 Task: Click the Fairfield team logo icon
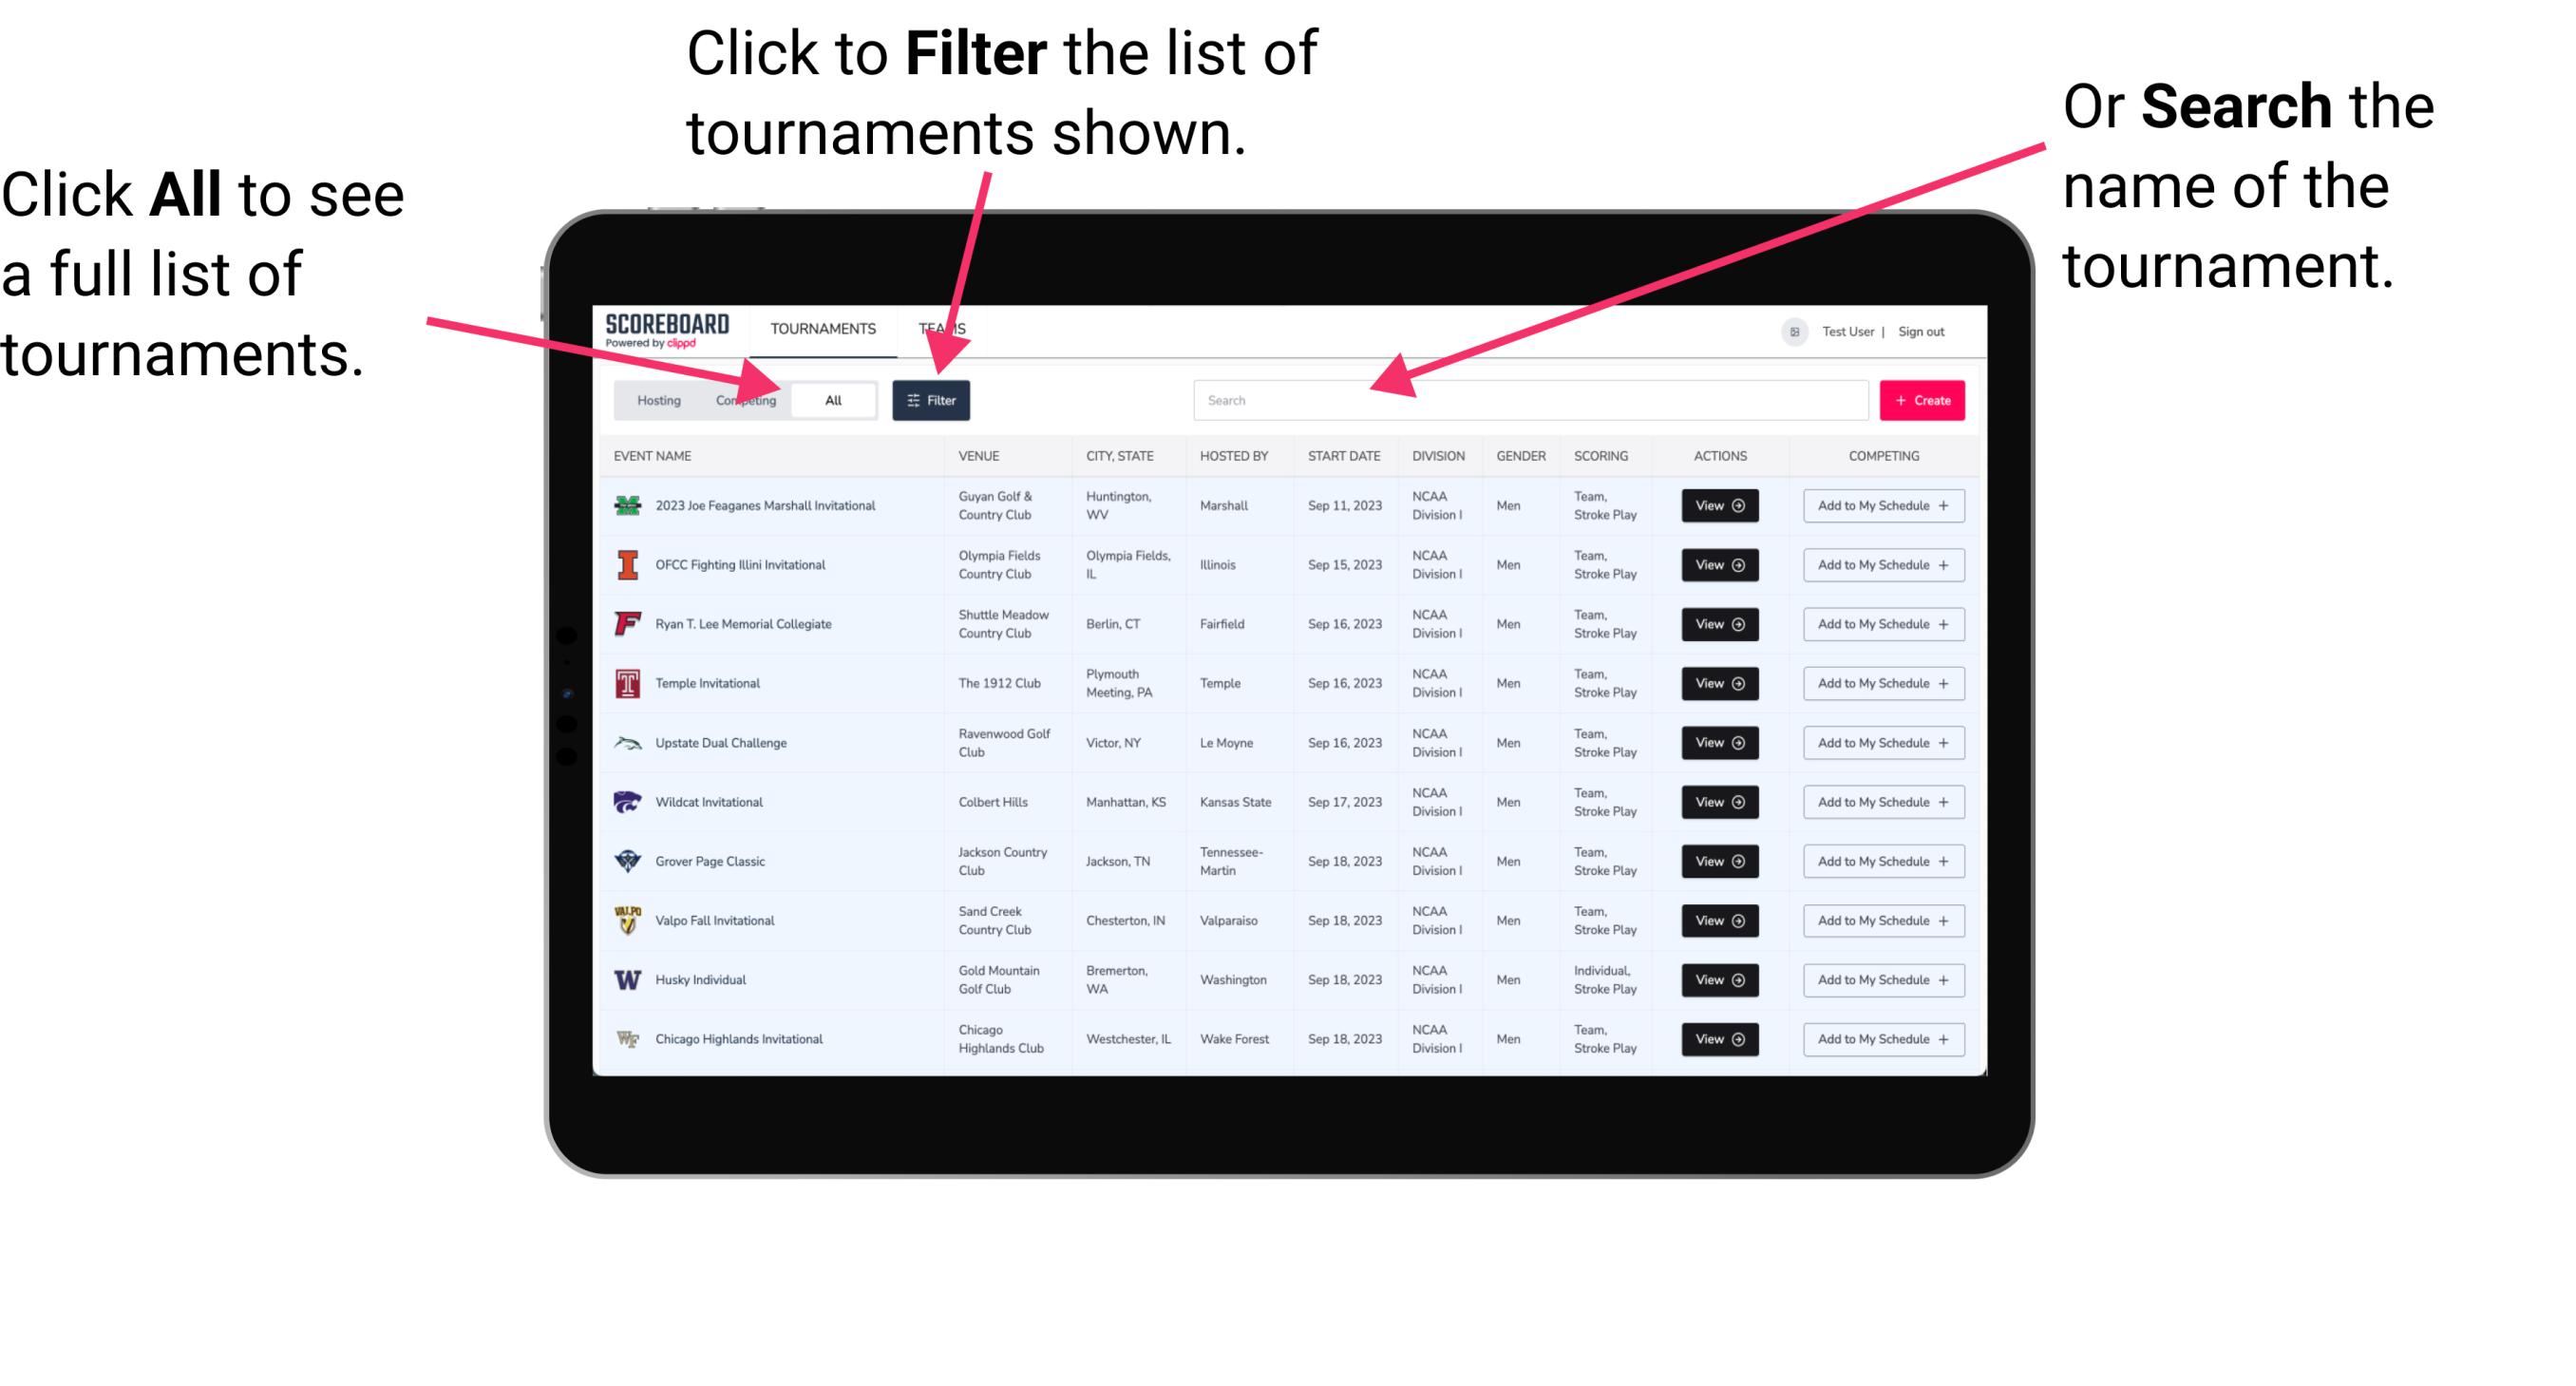(x=626, y=623)
